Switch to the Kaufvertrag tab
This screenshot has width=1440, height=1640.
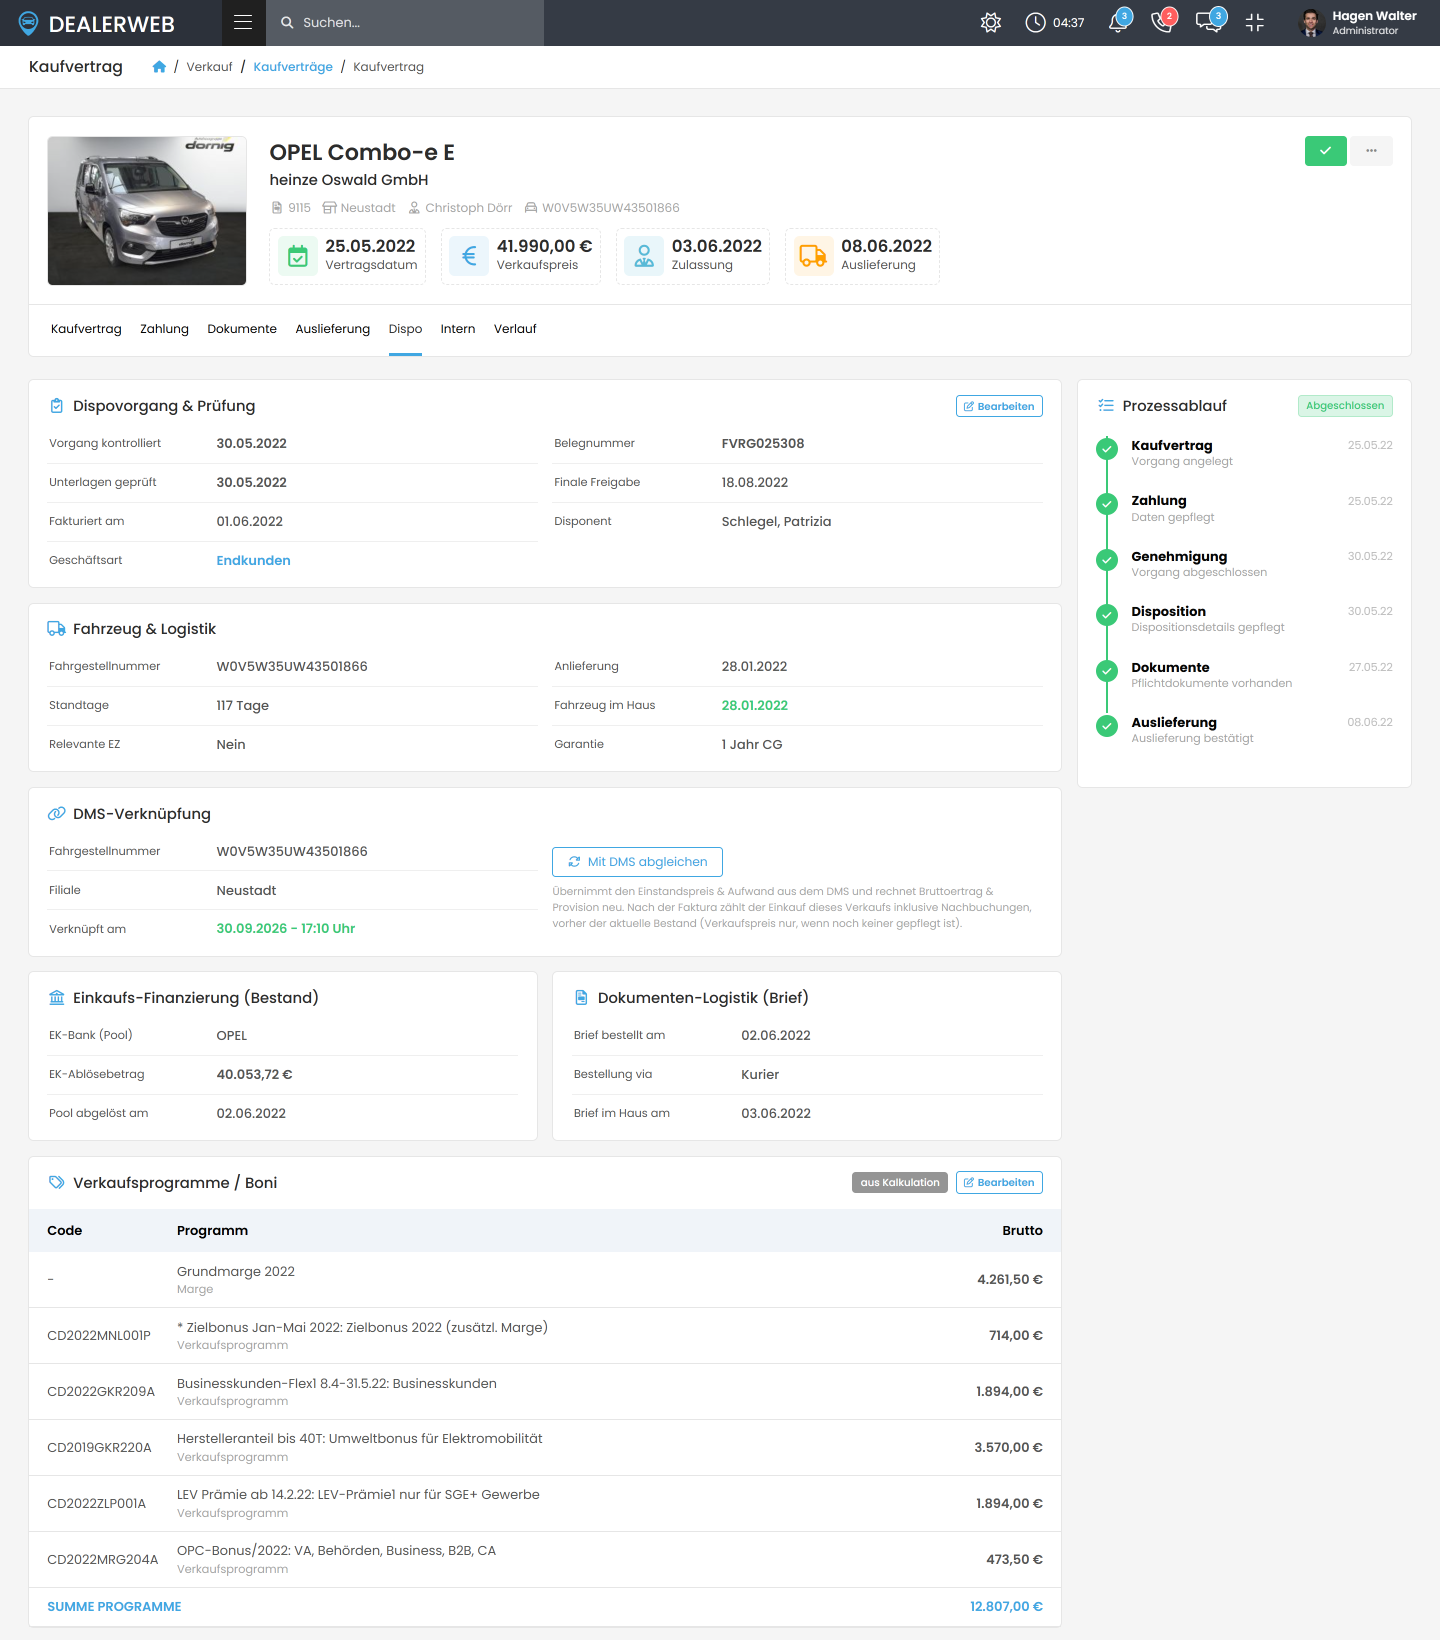[86, 329]
